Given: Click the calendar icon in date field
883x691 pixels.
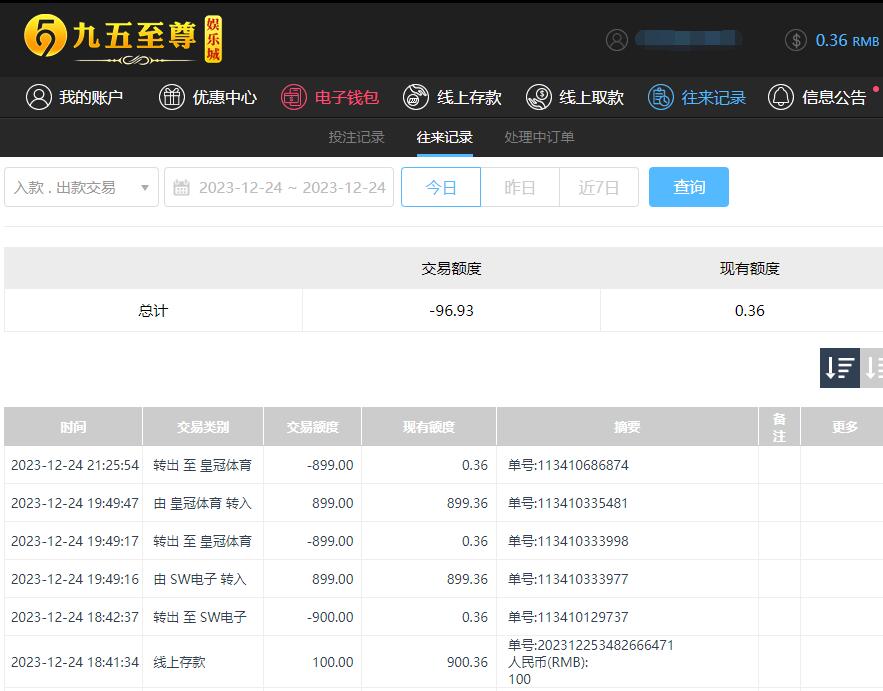Looking at the screenshot, I should tap(181, 187).
